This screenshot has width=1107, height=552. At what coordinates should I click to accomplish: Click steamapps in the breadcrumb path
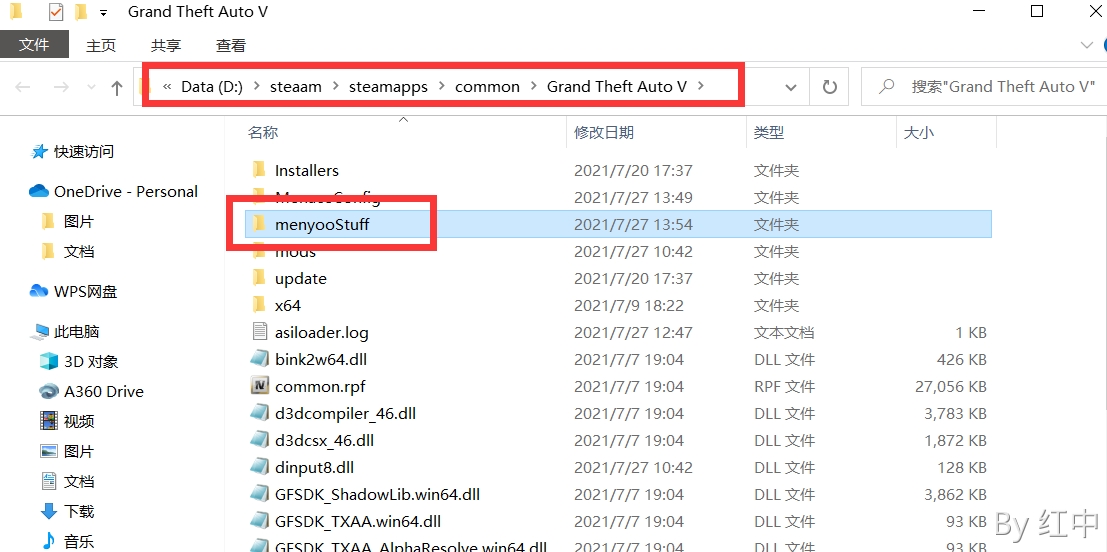[x=388, y=87]
